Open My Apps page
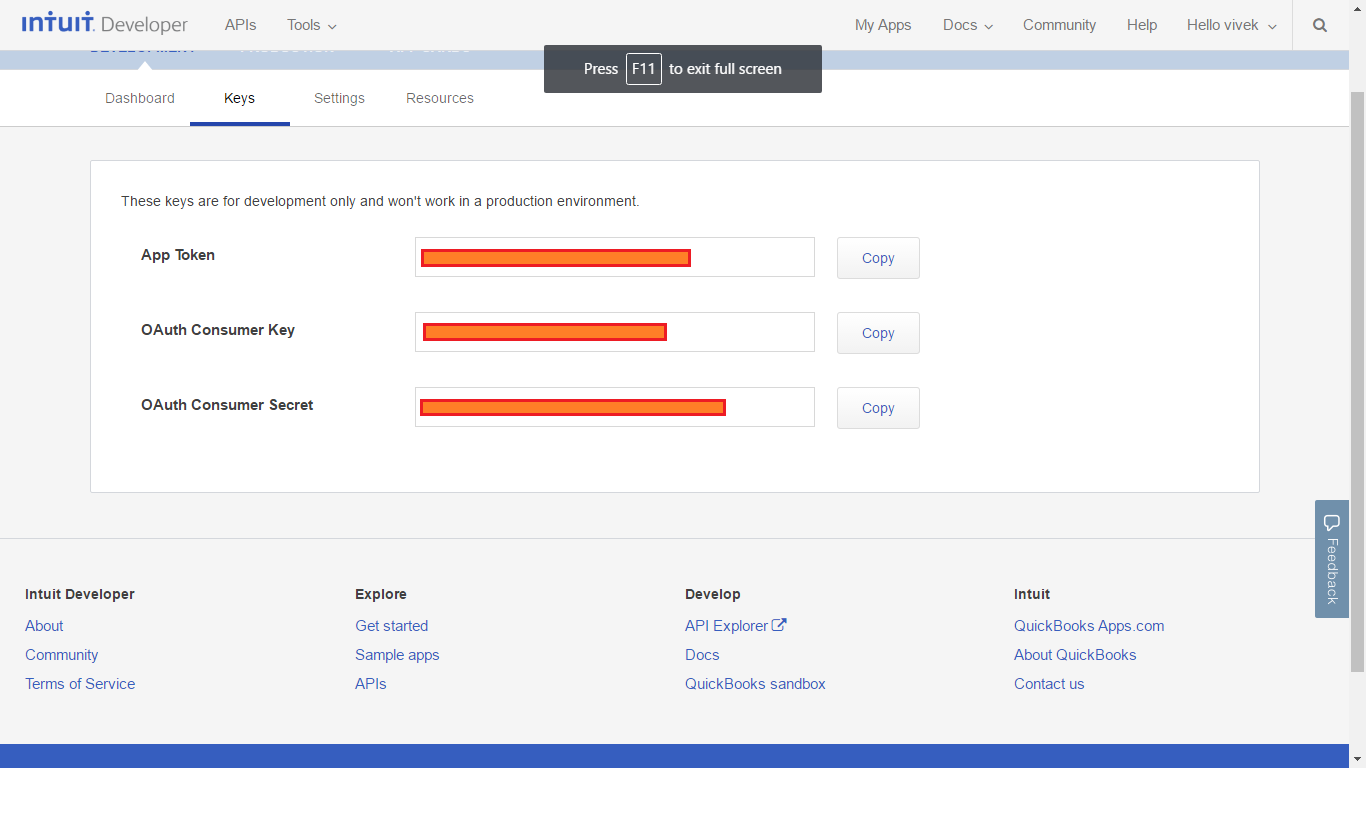This screenshot has height=821, width=1366. [x=883, y=25]
